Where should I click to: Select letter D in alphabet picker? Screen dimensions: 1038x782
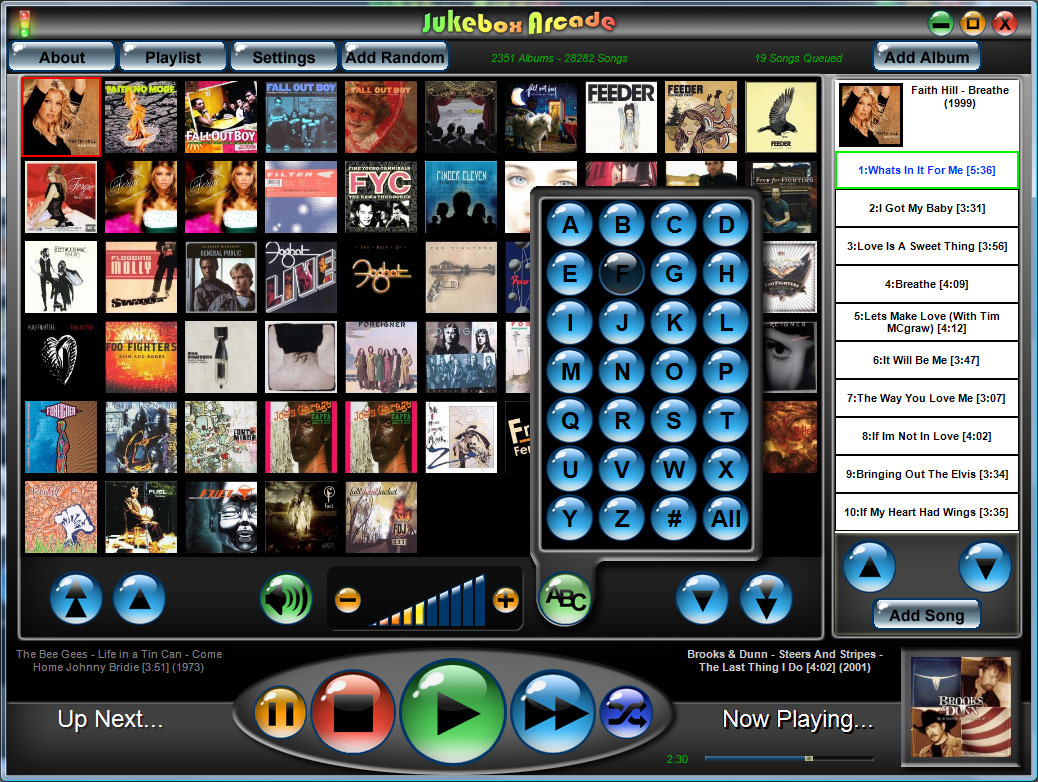726,225
